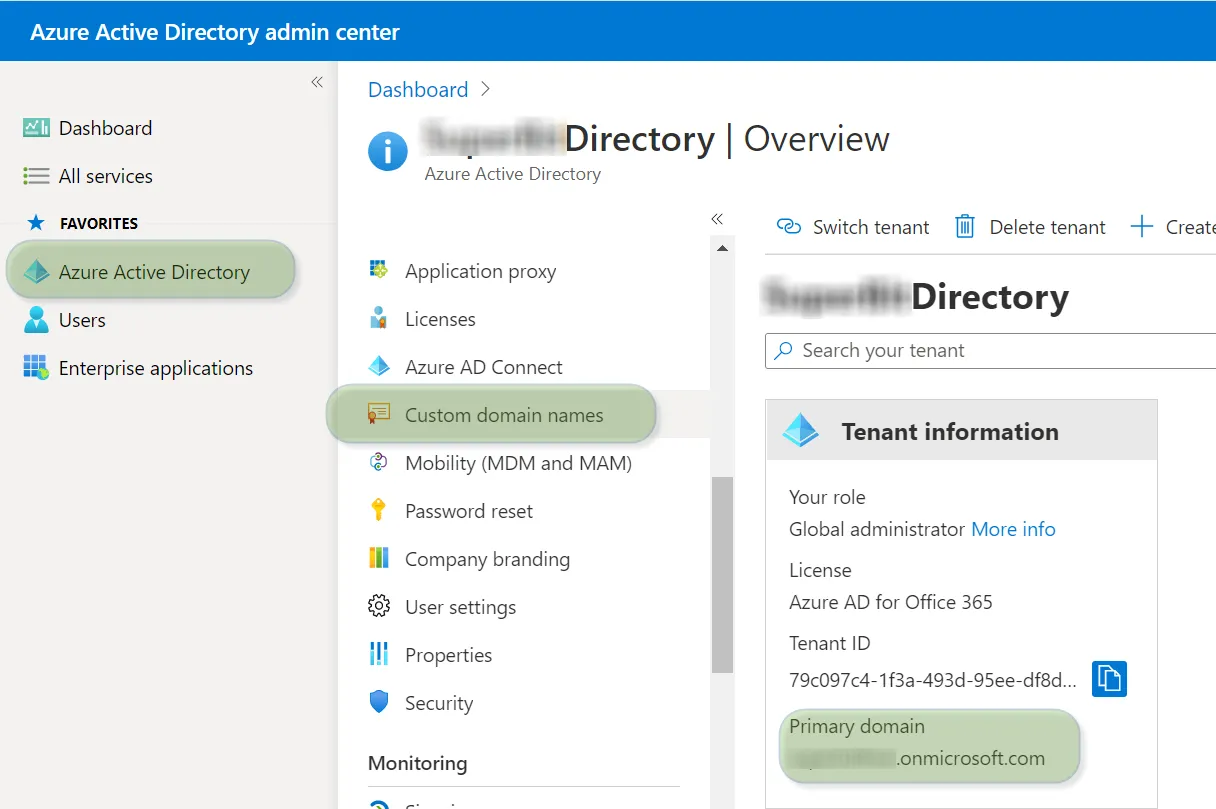Click the Application proxy icon
The image size is (1216, 809).
pyautogui.click(x=378, y=270)
